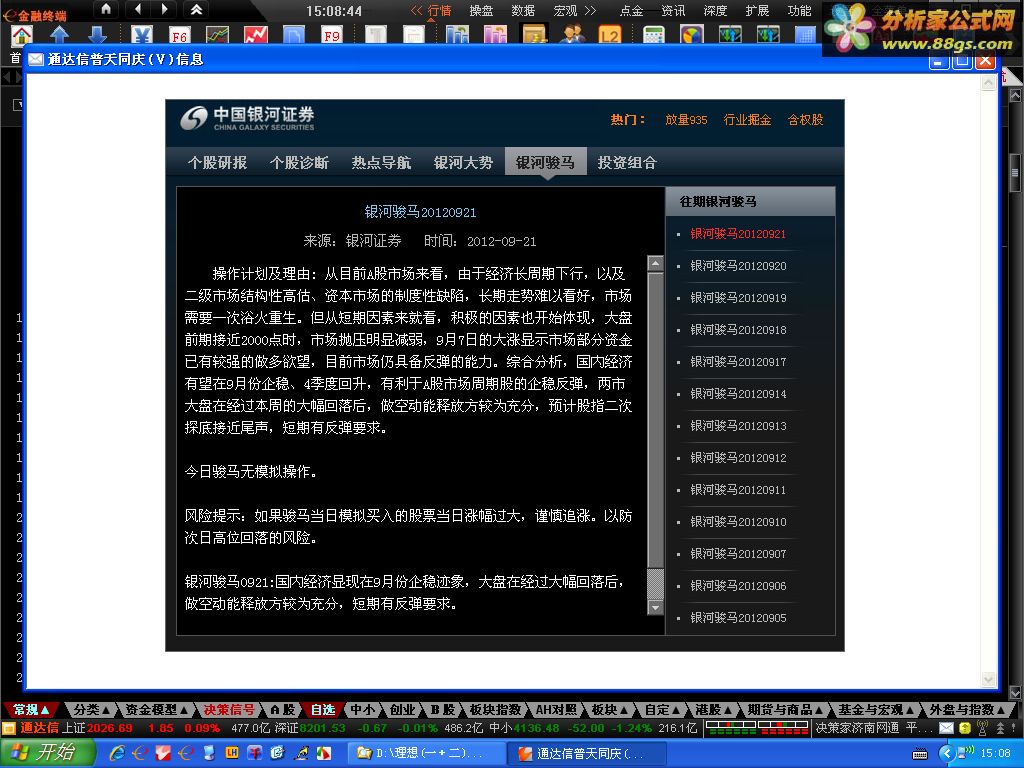Open the 功能 top menu
The width and height of the screenshot is (1024, 768).
(799, 10)
